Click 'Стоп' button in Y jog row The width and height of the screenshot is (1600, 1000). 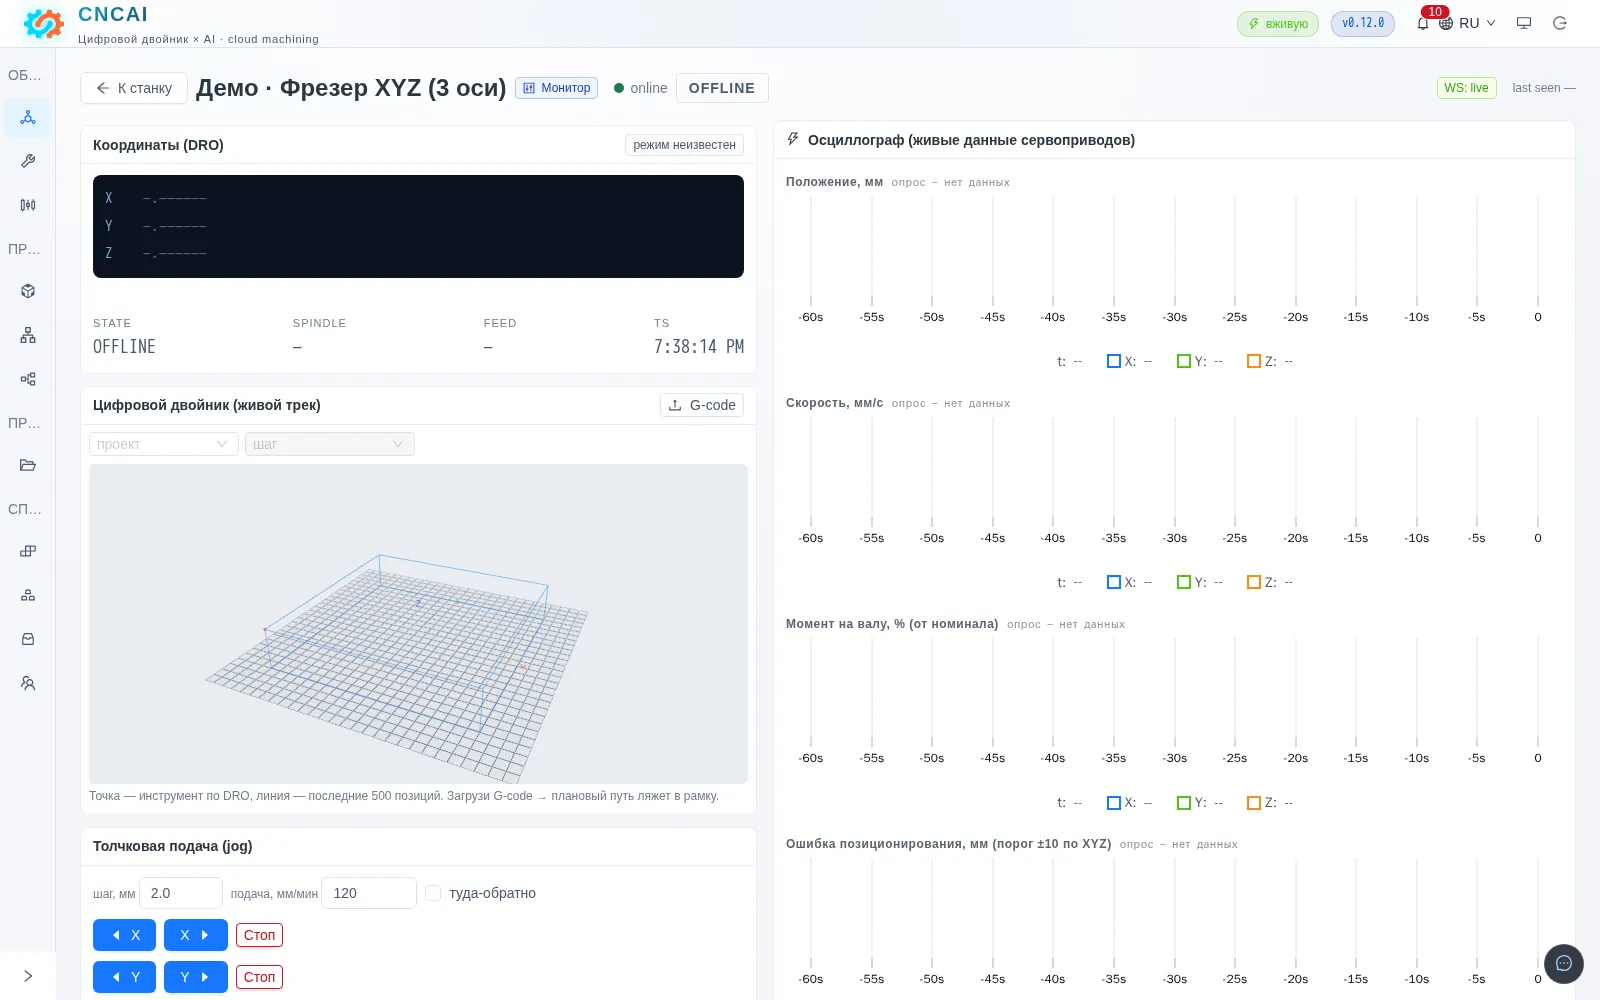pyautogui.click(x=259, y=977)
